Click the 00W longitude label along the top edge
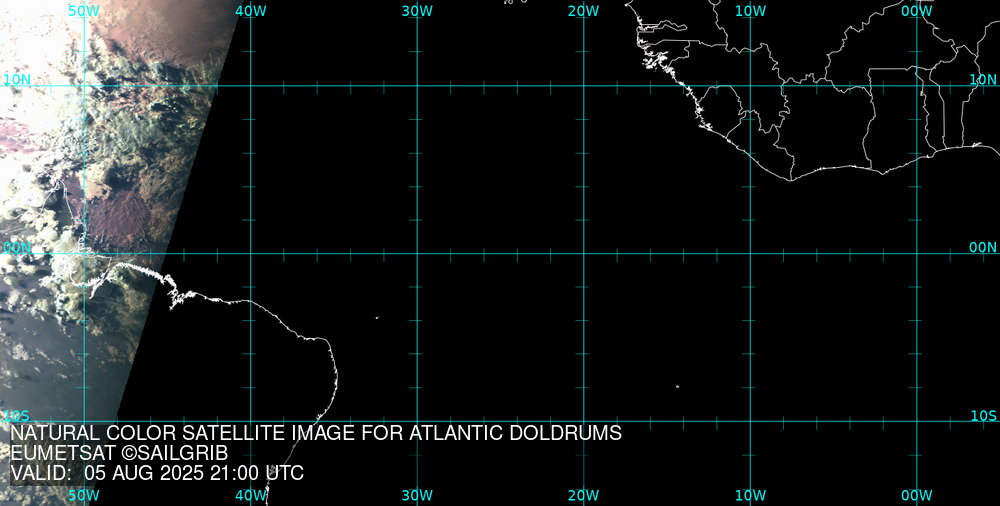 (917, 11)
